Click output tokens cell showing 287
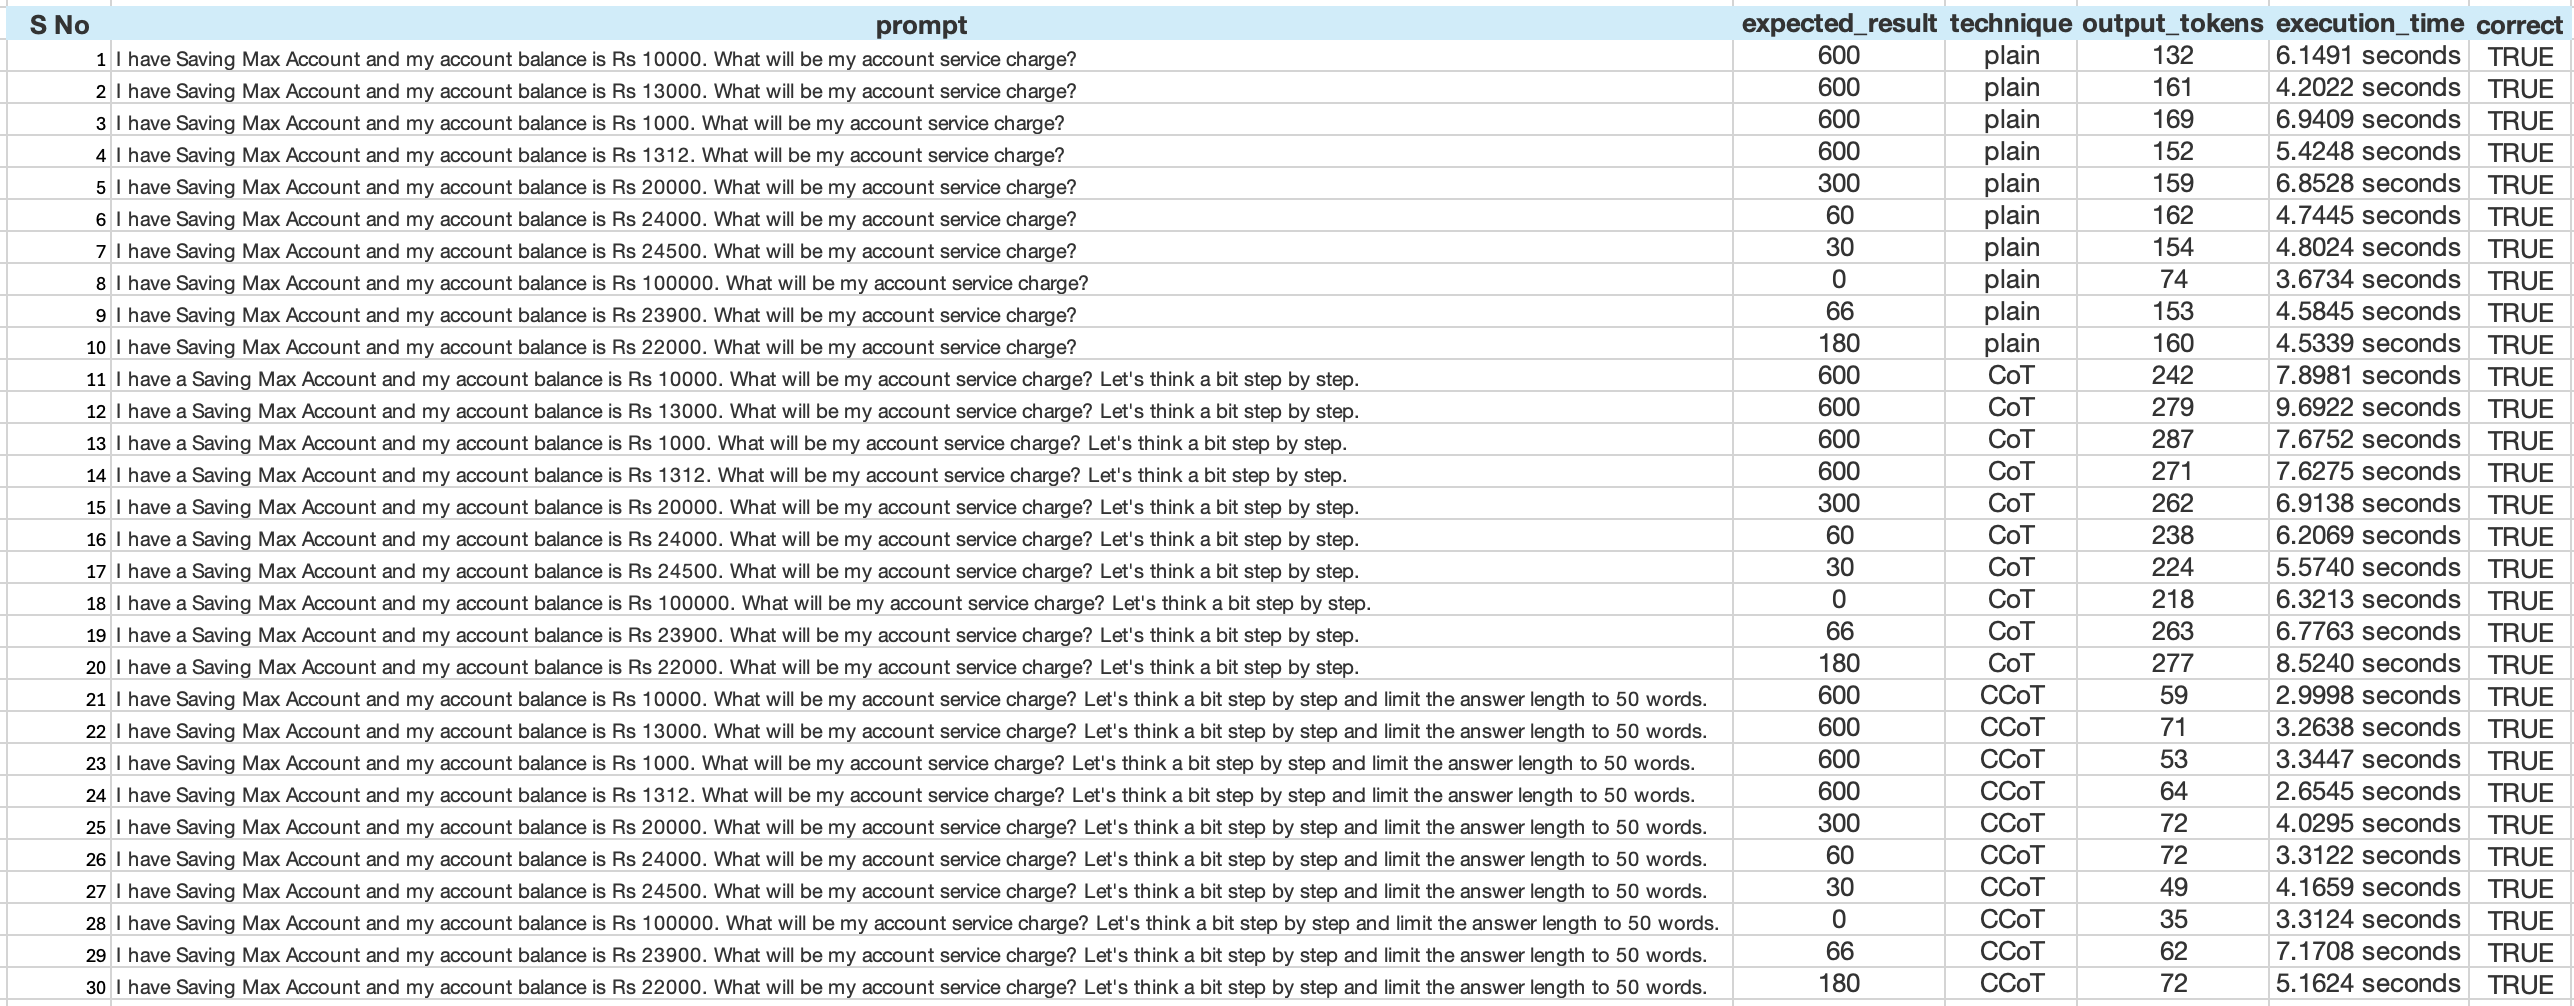 tap(2172, 440)
